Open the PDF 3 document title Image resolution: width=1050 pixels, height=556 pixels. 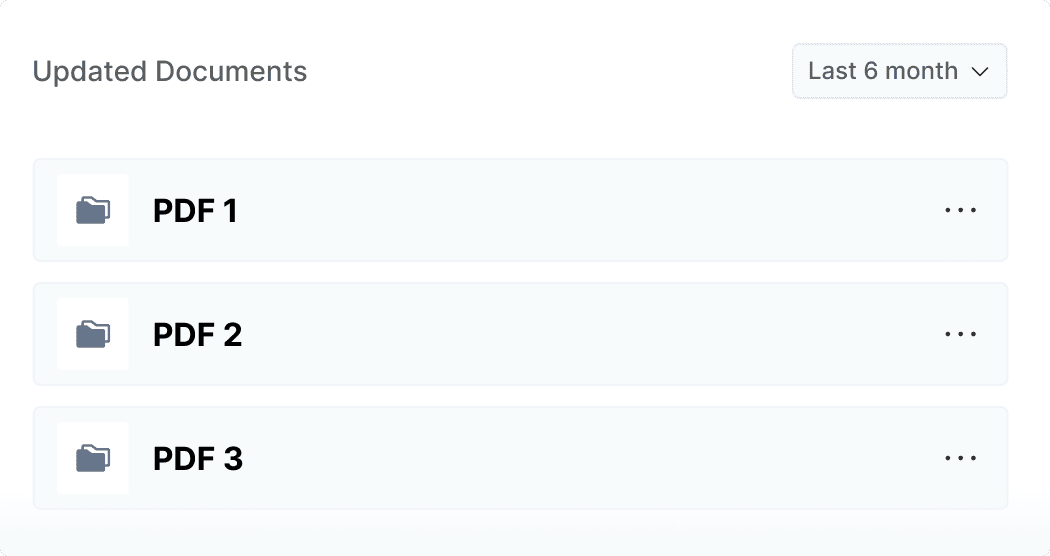click(197, 459)
